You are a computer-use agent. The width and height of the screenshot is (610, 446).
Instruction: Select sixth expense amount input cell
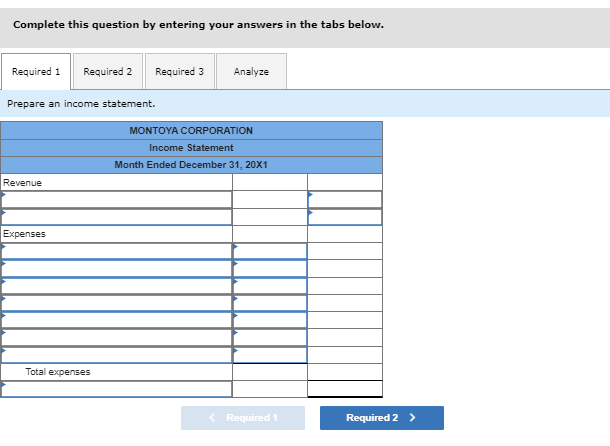coord(270,338)
